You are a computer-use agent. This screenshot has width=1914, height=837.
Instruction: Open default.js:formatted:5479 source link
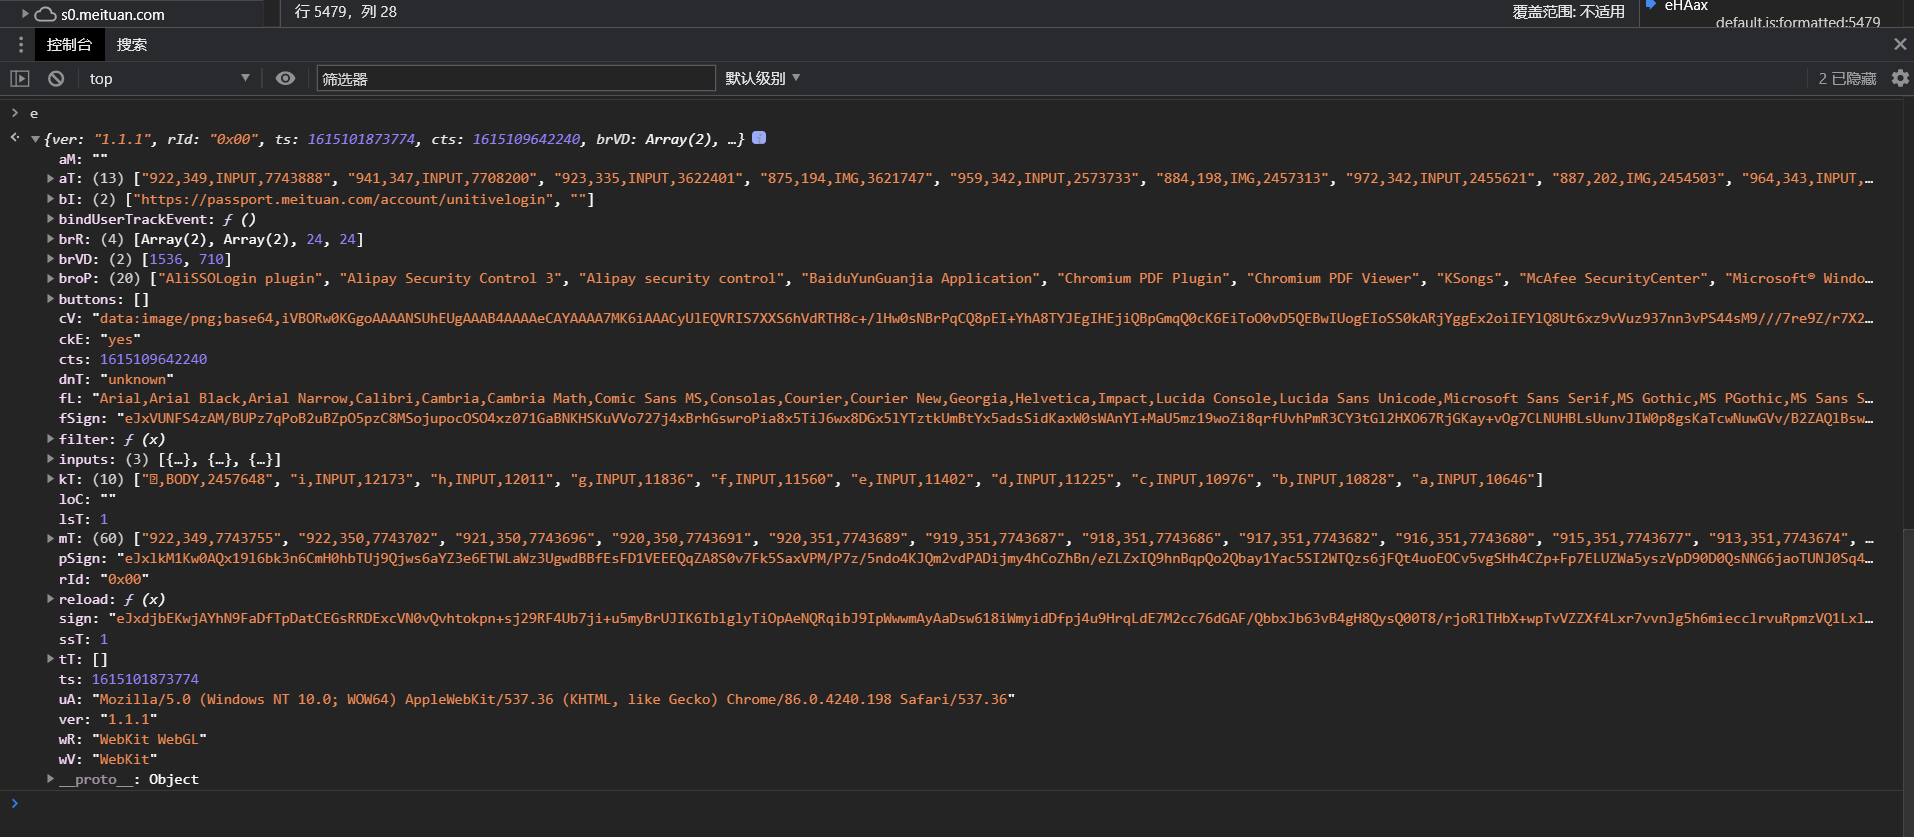1797,22
